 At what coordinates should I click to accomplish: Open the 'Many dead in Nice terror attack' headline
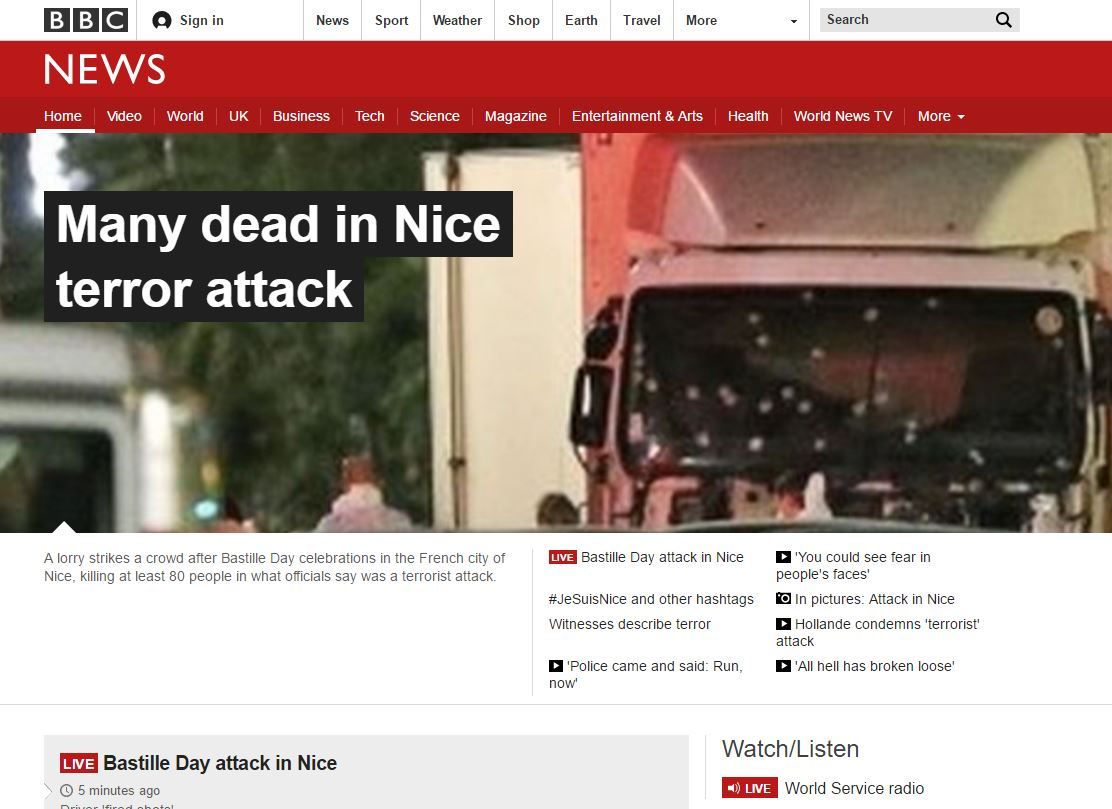[278, 256]
